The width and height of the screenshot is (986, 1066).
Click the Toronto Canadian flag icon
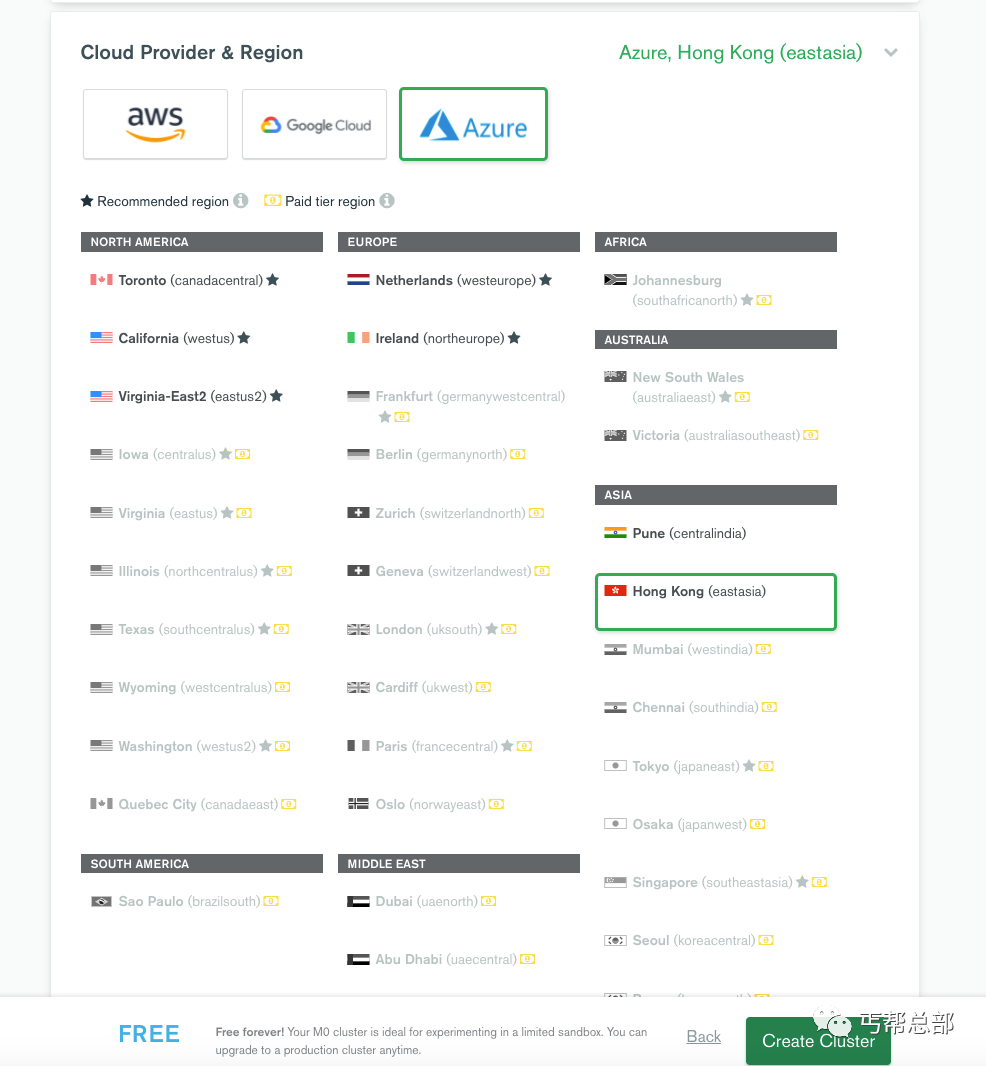point(101,280)
